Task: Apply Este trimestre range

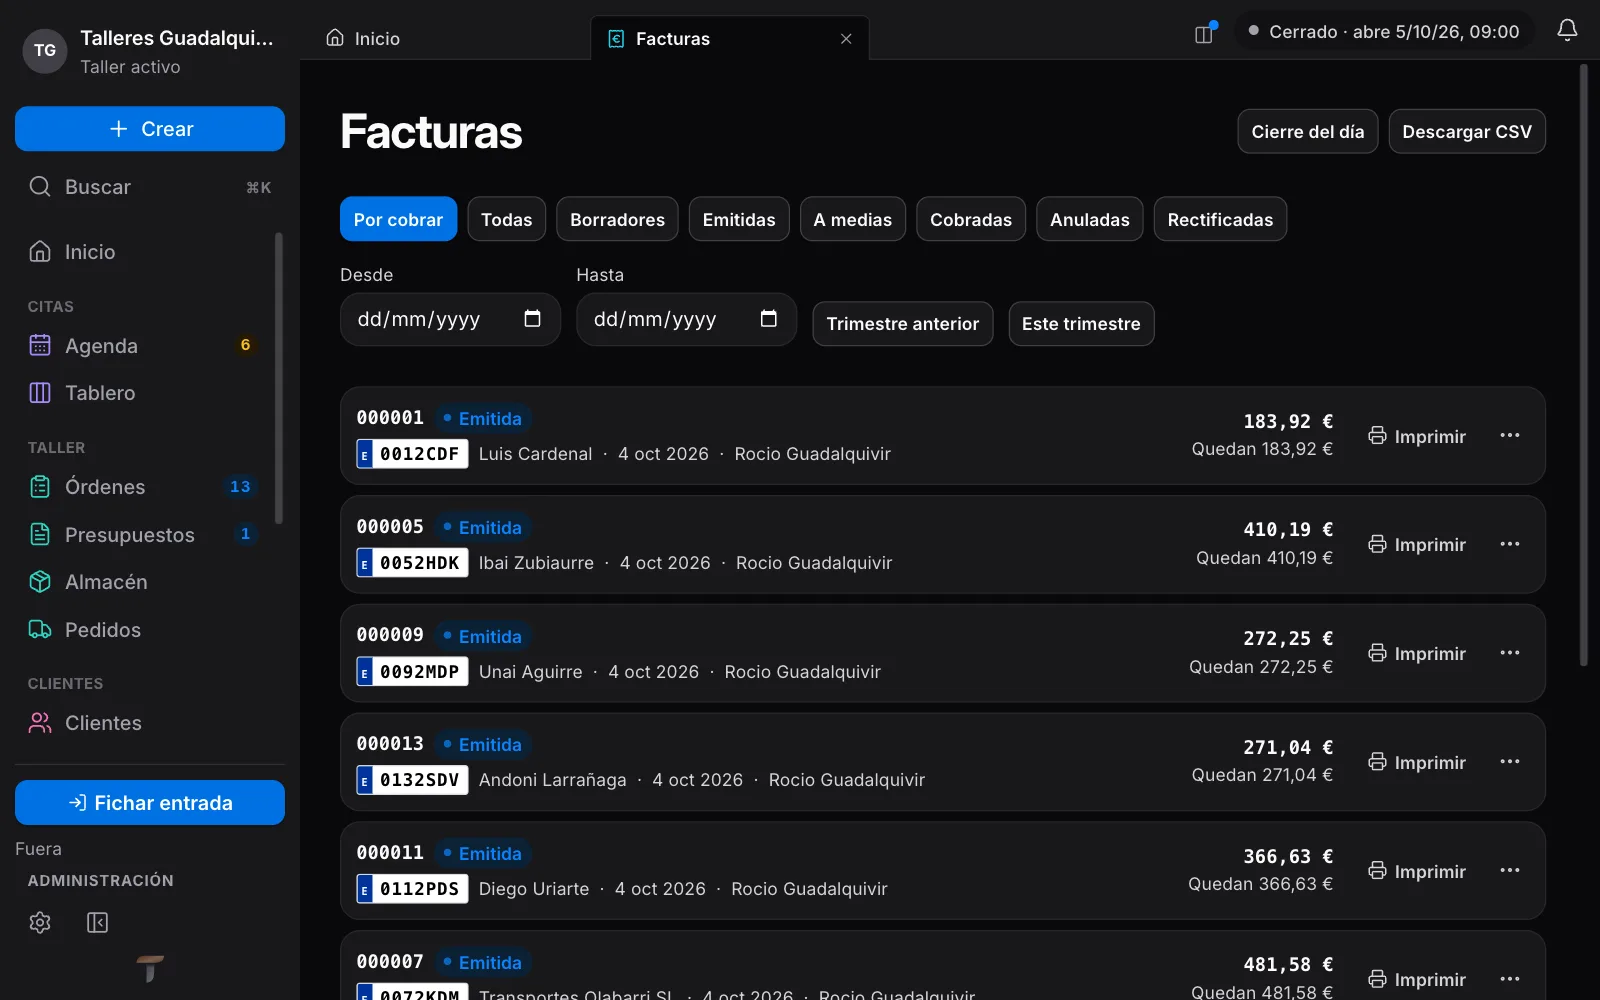Action: [x=1081, y=324]
